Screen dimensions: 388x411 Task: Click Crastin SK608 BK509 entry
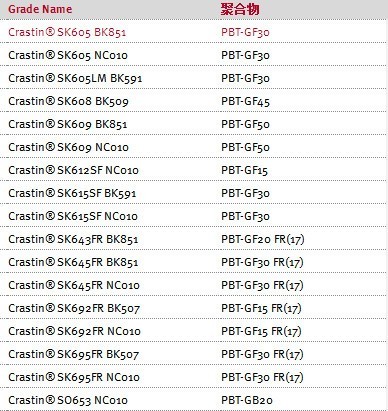[x=68, y=101]
